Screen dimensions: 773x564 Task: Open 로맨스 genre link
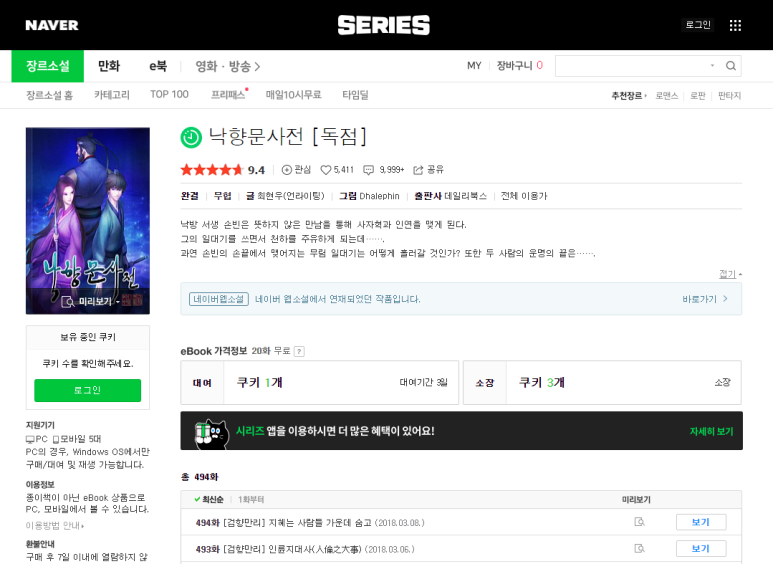[x=667, y=96]
